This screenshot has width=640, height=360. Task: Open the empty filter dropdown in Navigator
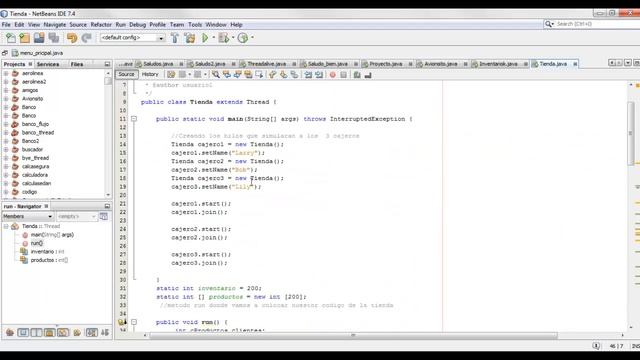click(76, 216)
